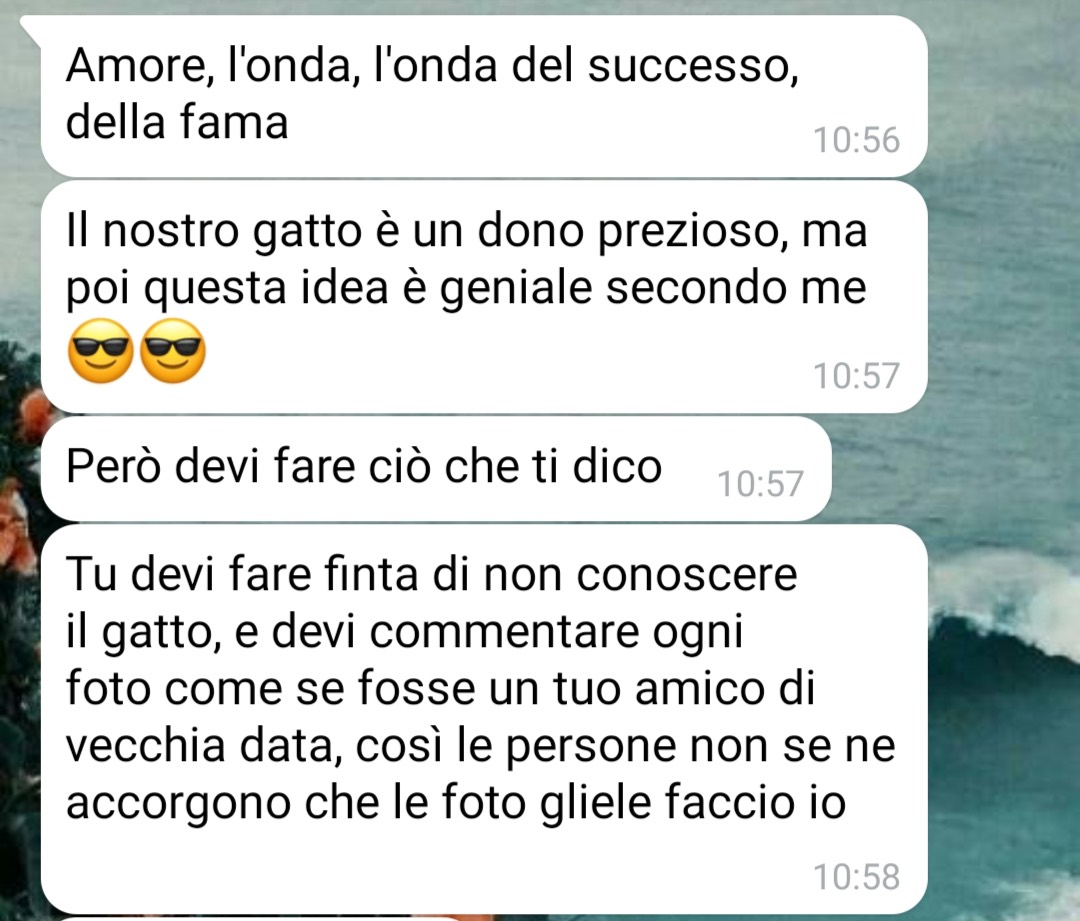The height and width of the screenshot is (921, 1080).
Task: Tap the 'Però devi fare ciò che ti dico' message
Action: point(436,468)
